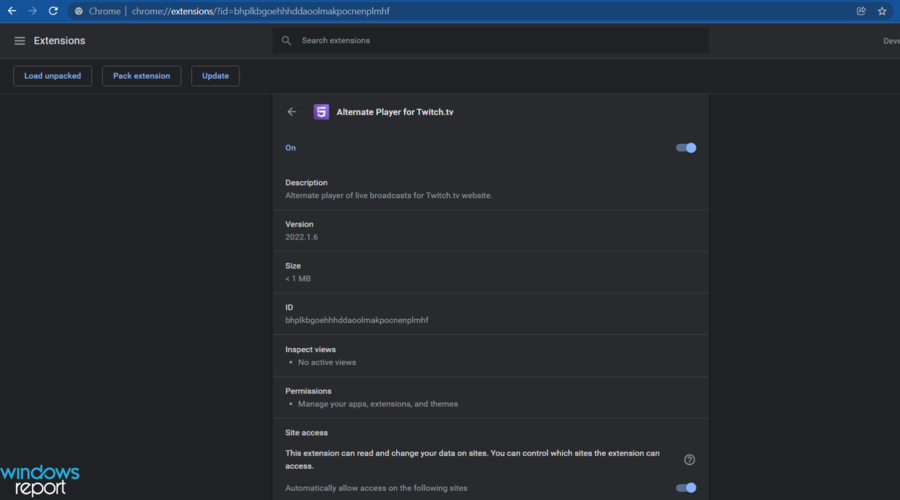This screenshot has height=500, width=900.
Task: Click Pack extension button
Action: (x=141, y=76)
